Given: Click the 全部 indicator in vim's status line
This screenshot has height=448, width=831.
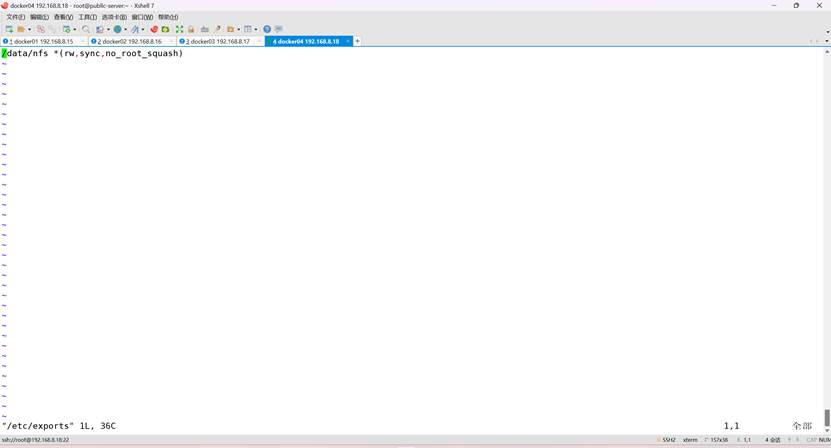Looking at the screenshot, I should (802, 426).
